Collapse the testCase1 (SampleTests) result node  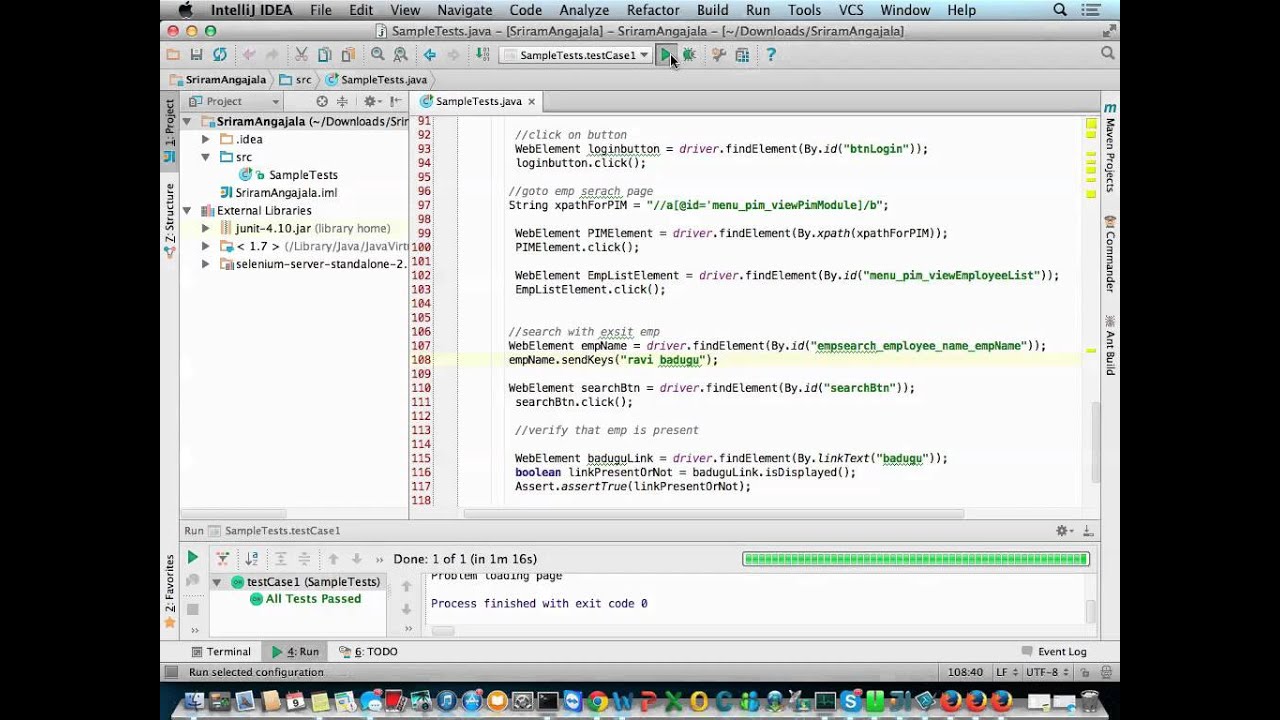coord(216,582)
